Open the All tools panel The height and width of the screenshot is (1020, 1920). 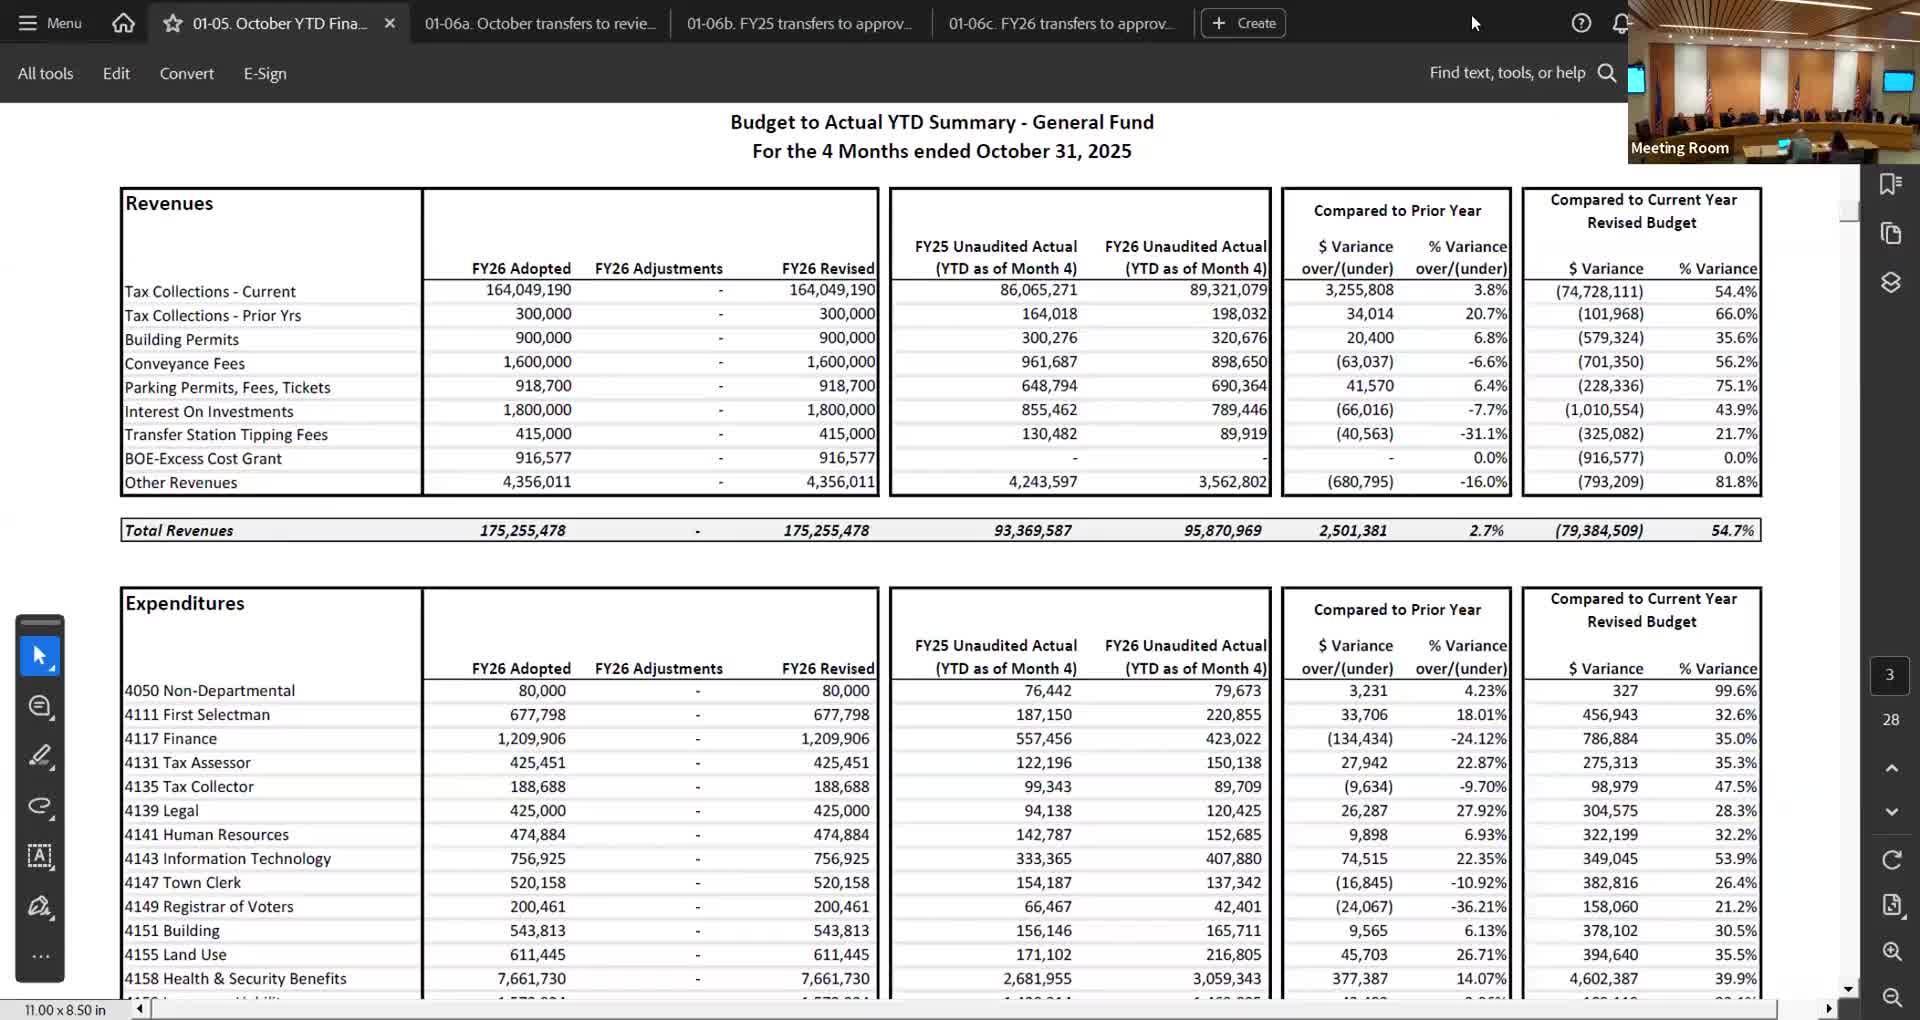tap(45, 73)
